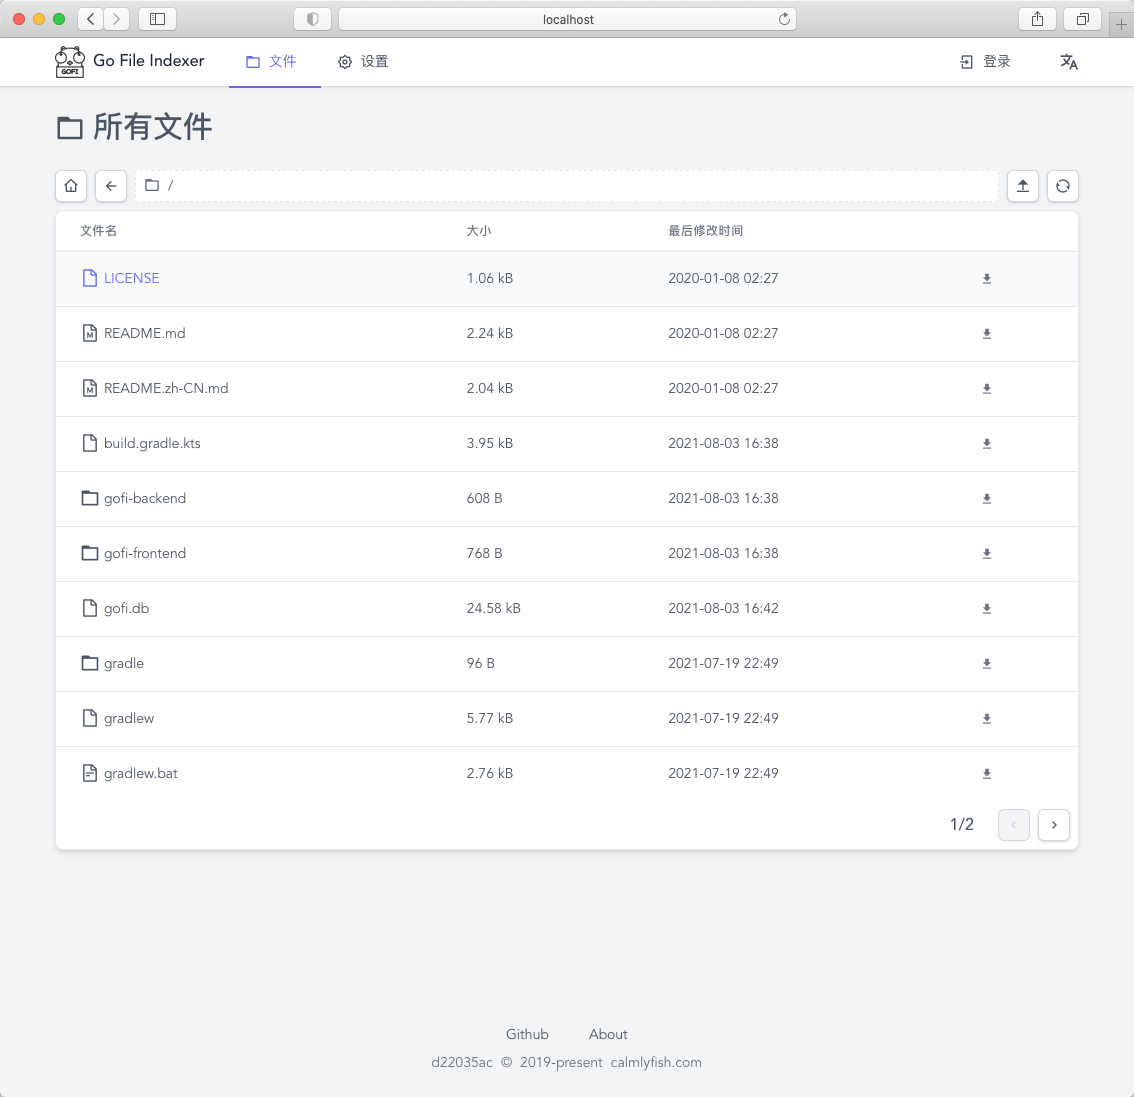Open the Github footer link
The height and width of the screenshot is (1097, 1134).
click(527, 1034)
